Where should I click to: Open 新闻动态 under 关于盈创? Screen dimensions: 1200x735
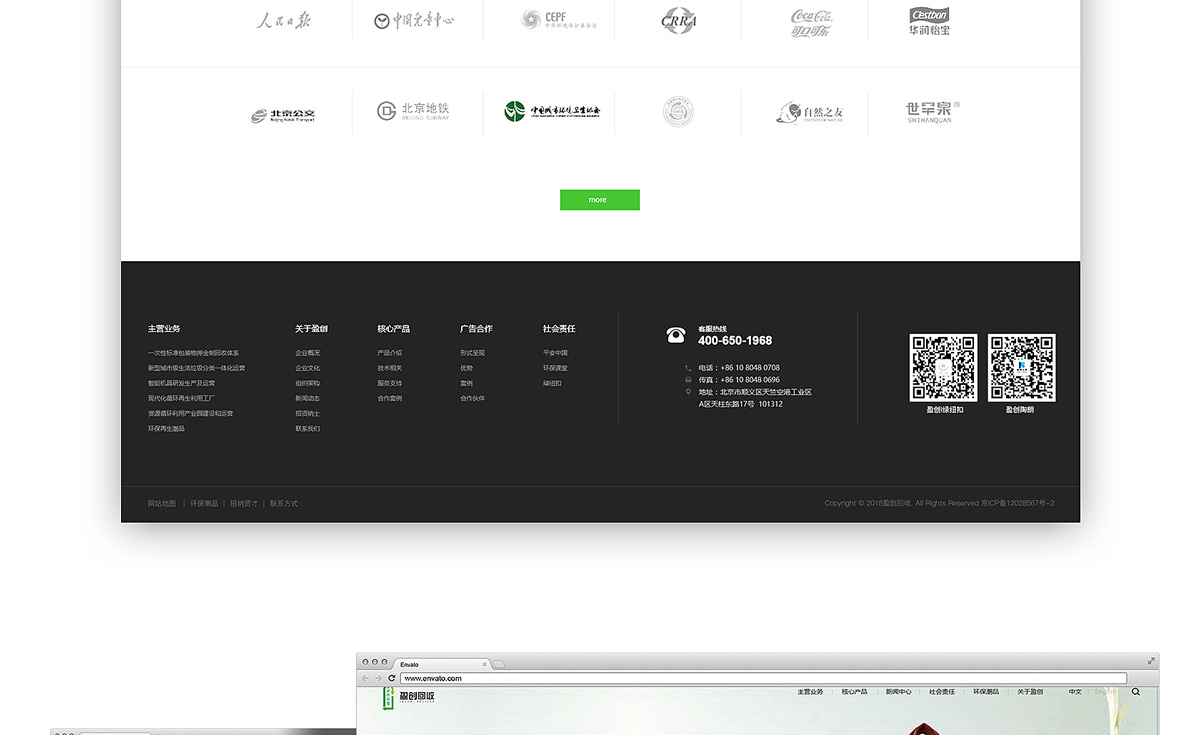[308, 398]
